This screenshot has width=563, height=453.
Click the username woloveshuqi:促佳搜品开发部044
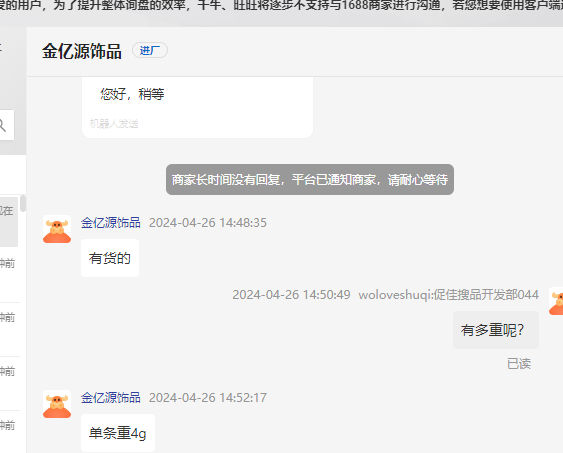[448, 295]
